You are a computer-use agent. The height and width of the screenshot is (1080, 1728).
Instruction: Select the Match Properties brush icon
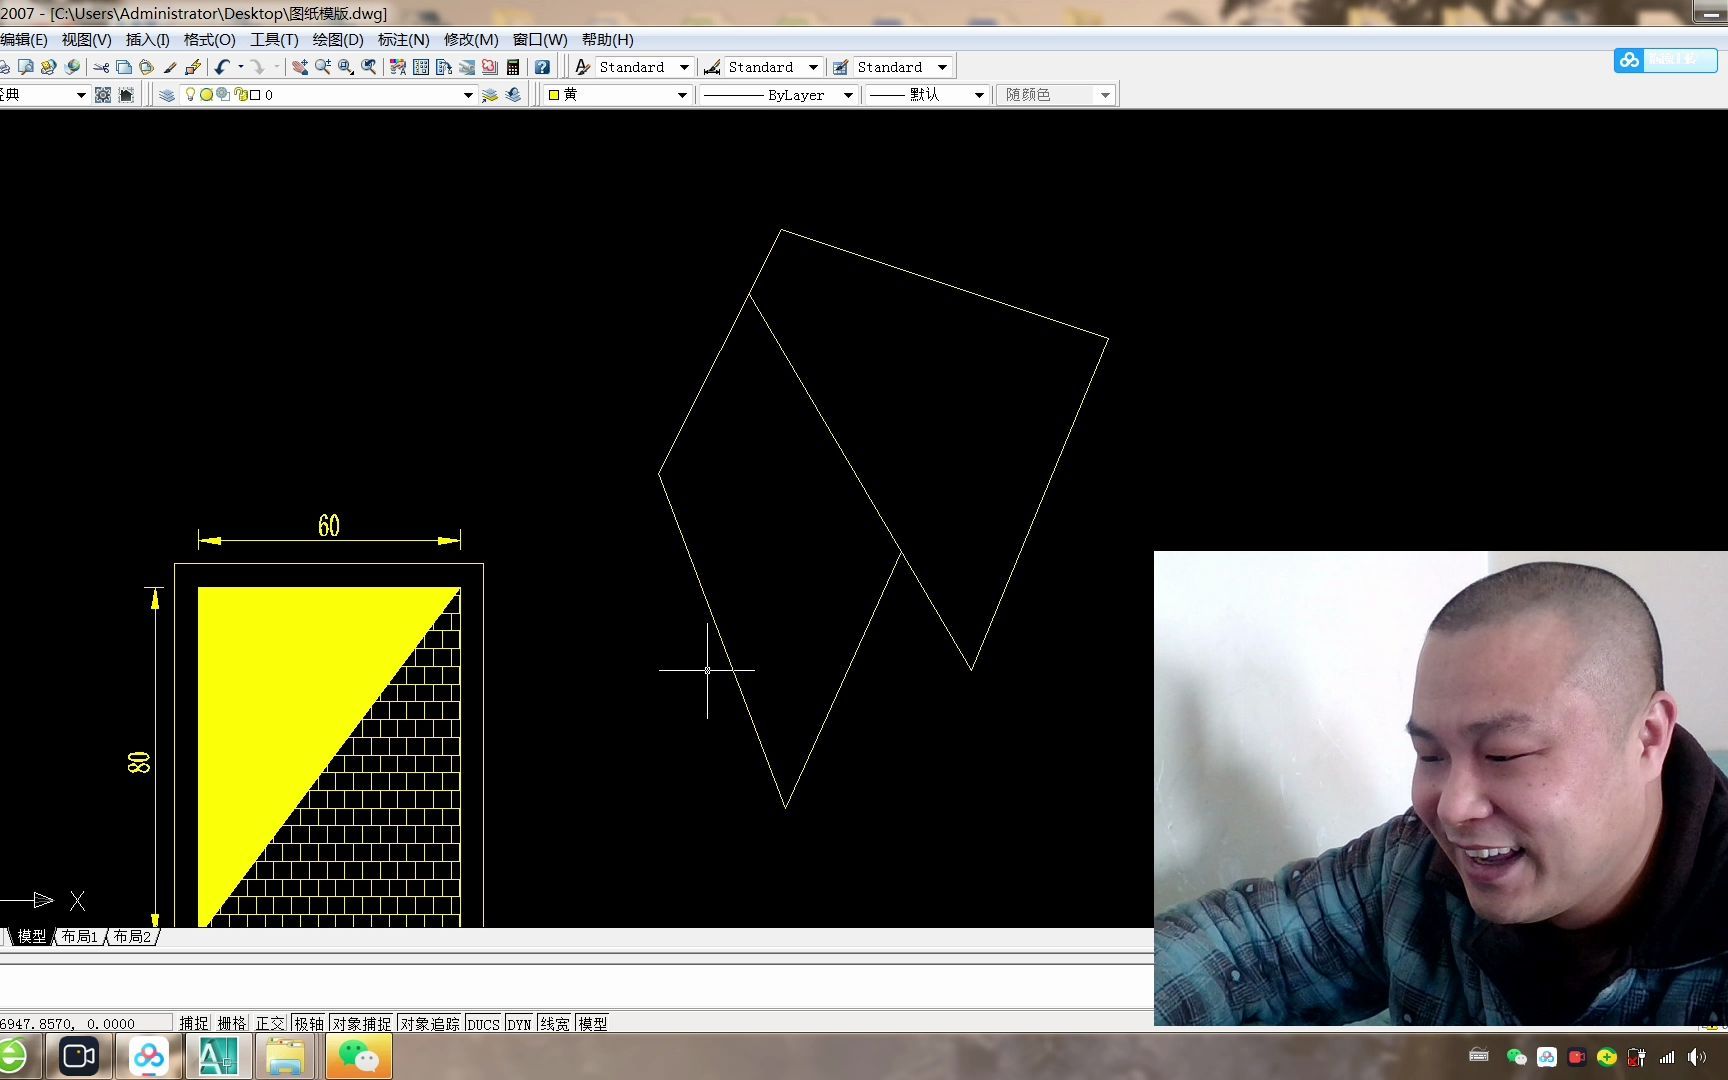(170, 67)
